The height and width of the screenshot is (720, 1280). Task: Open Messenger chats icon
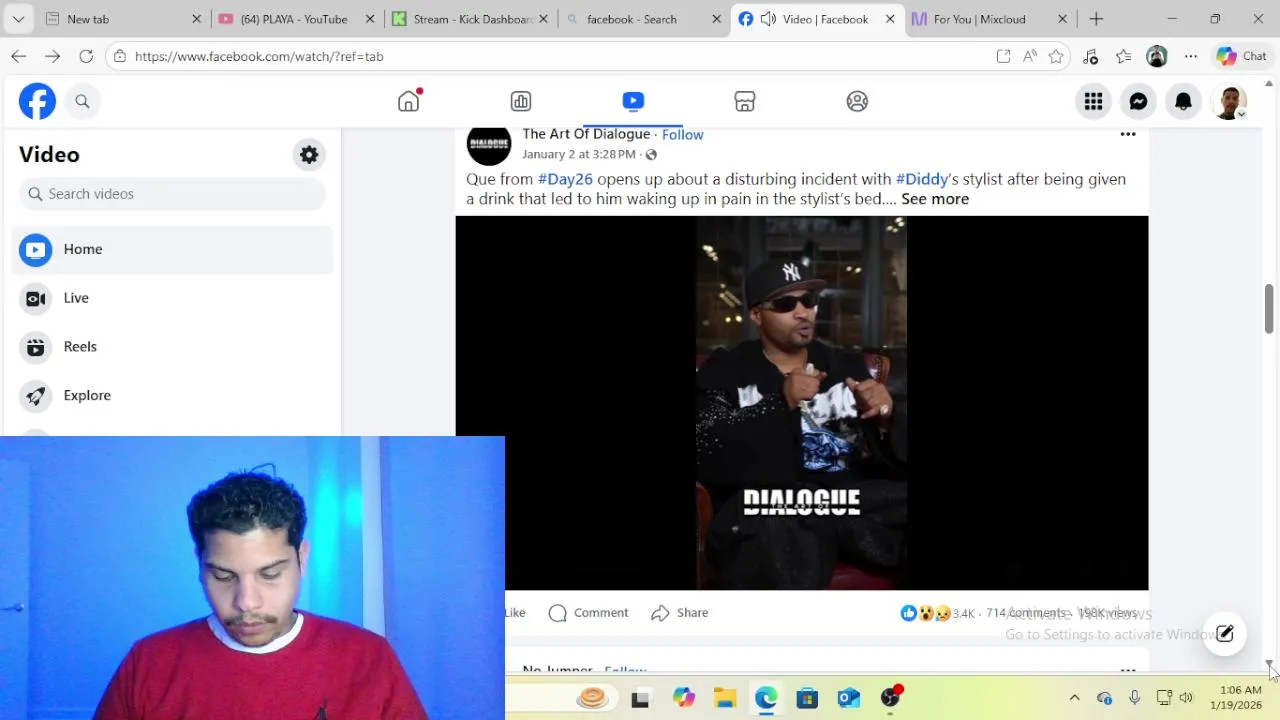click(1138, 101)
